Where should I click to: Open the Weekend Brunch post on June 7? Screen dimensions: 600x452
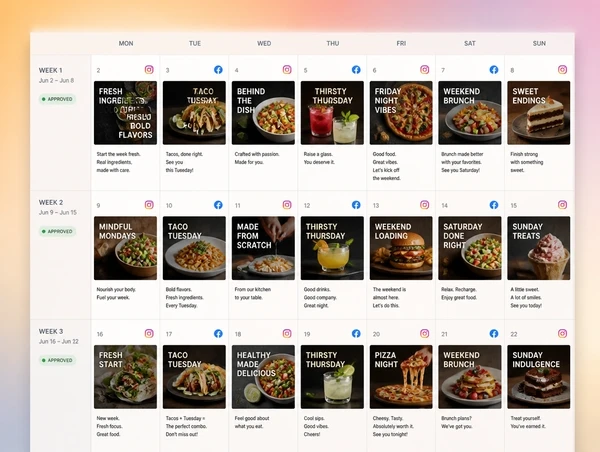click(x=470, y=113)
